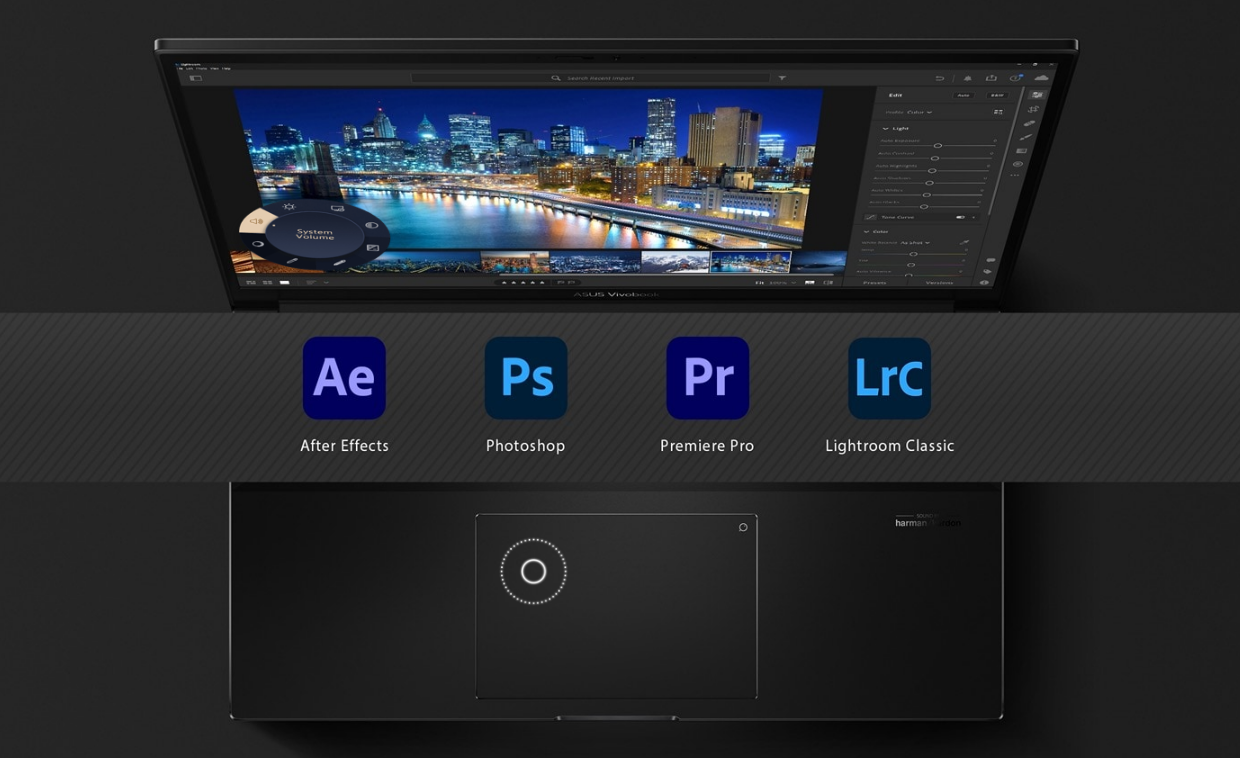This screenshot has height=758, width=1240.
Task: Open the Presets tab at panel bottom
Action: pyautogui.click(x=874, y=283)
